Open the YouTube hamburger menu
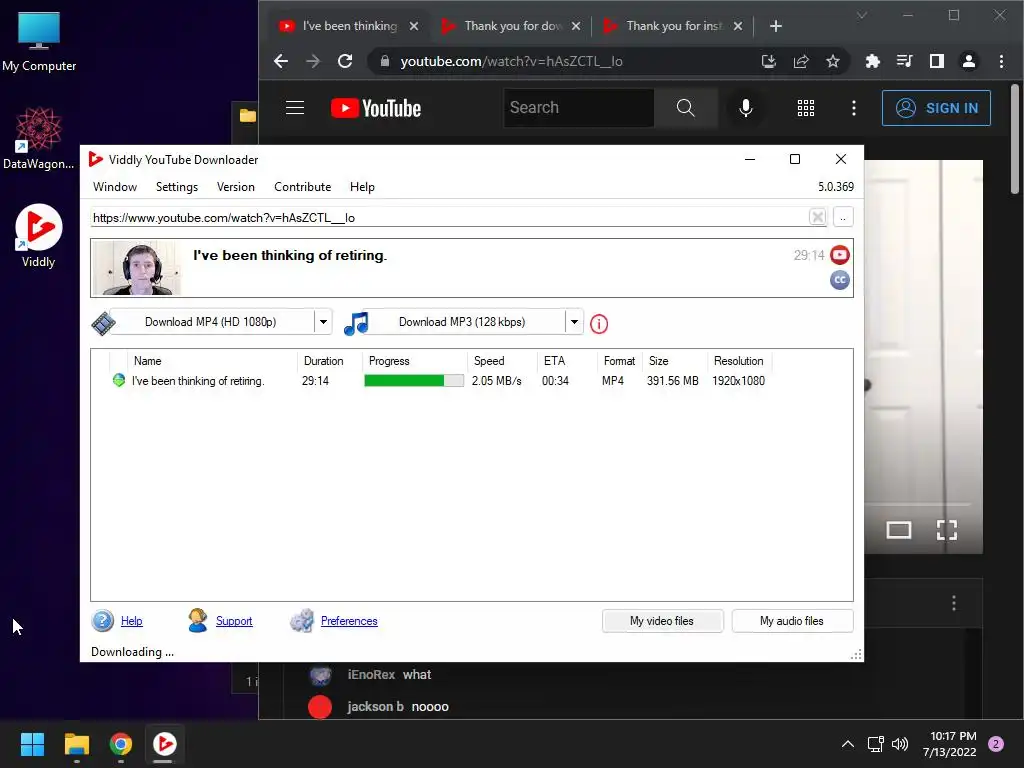1024x768 pixels. 295,108
